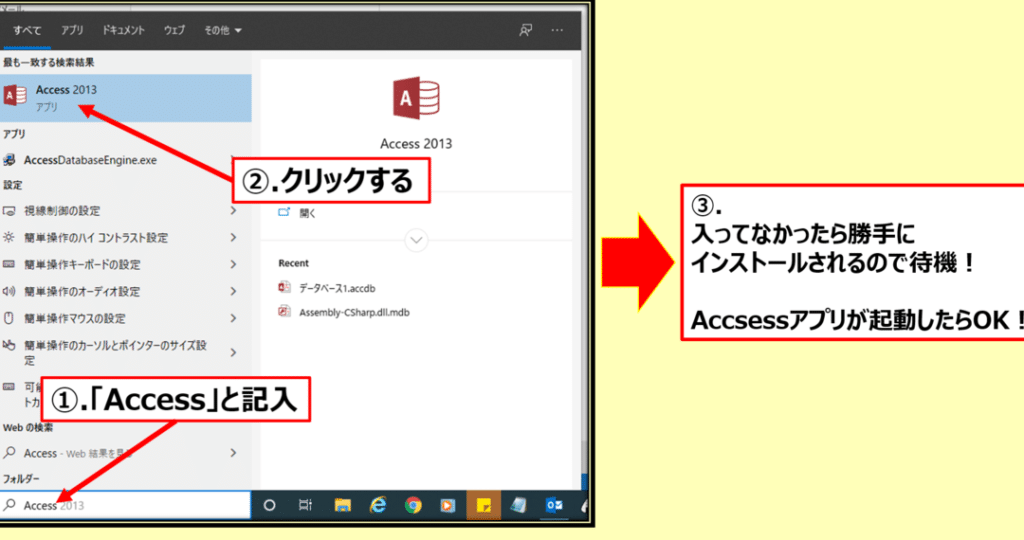Launch AccessDatabaseEngine.exe from the apps list
This screenshot has height=540, width=1024.
(x=90, y=160)
